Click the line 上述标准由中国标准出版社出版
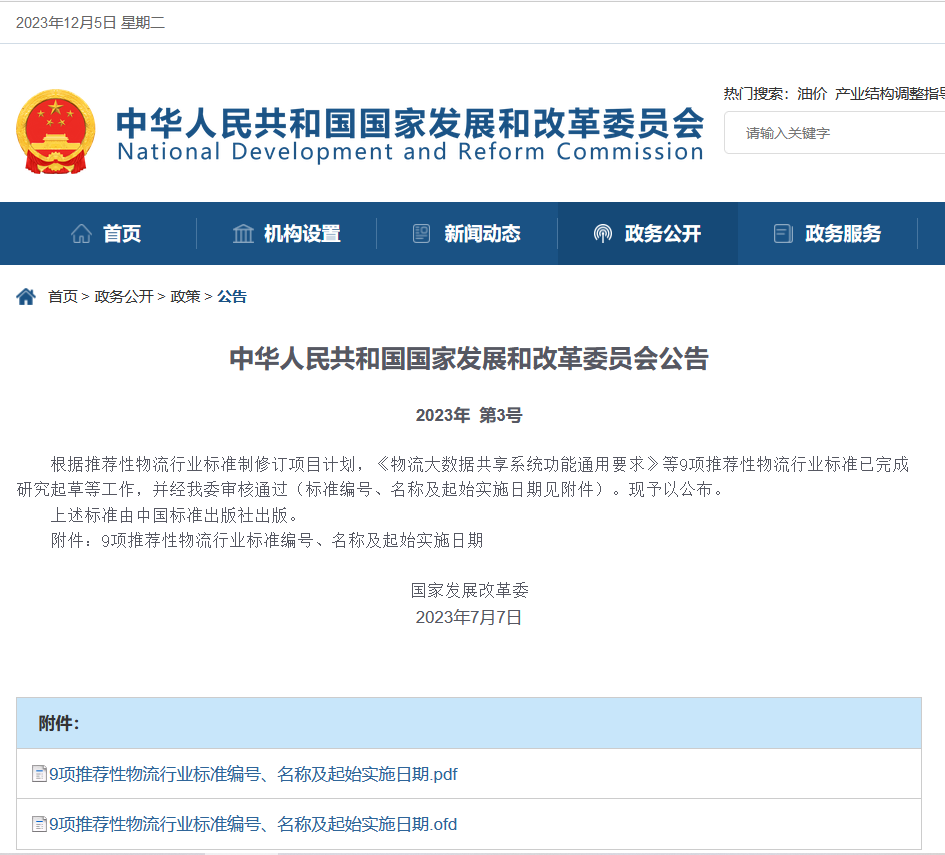This screenshot has width=945, height=855. [x=175, y=515]
